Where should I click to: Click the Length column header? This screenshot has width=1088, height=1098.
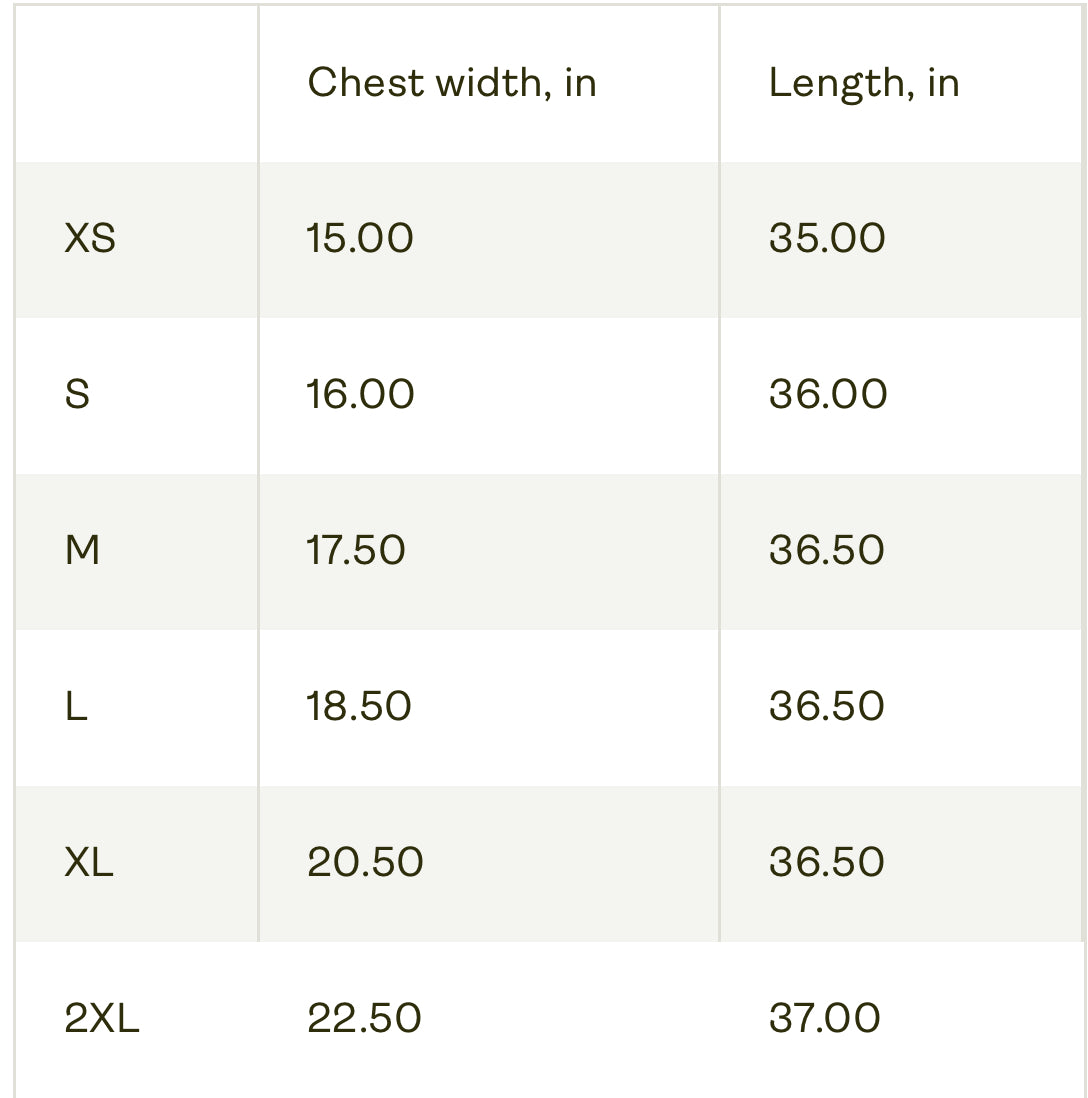(864, 83)
